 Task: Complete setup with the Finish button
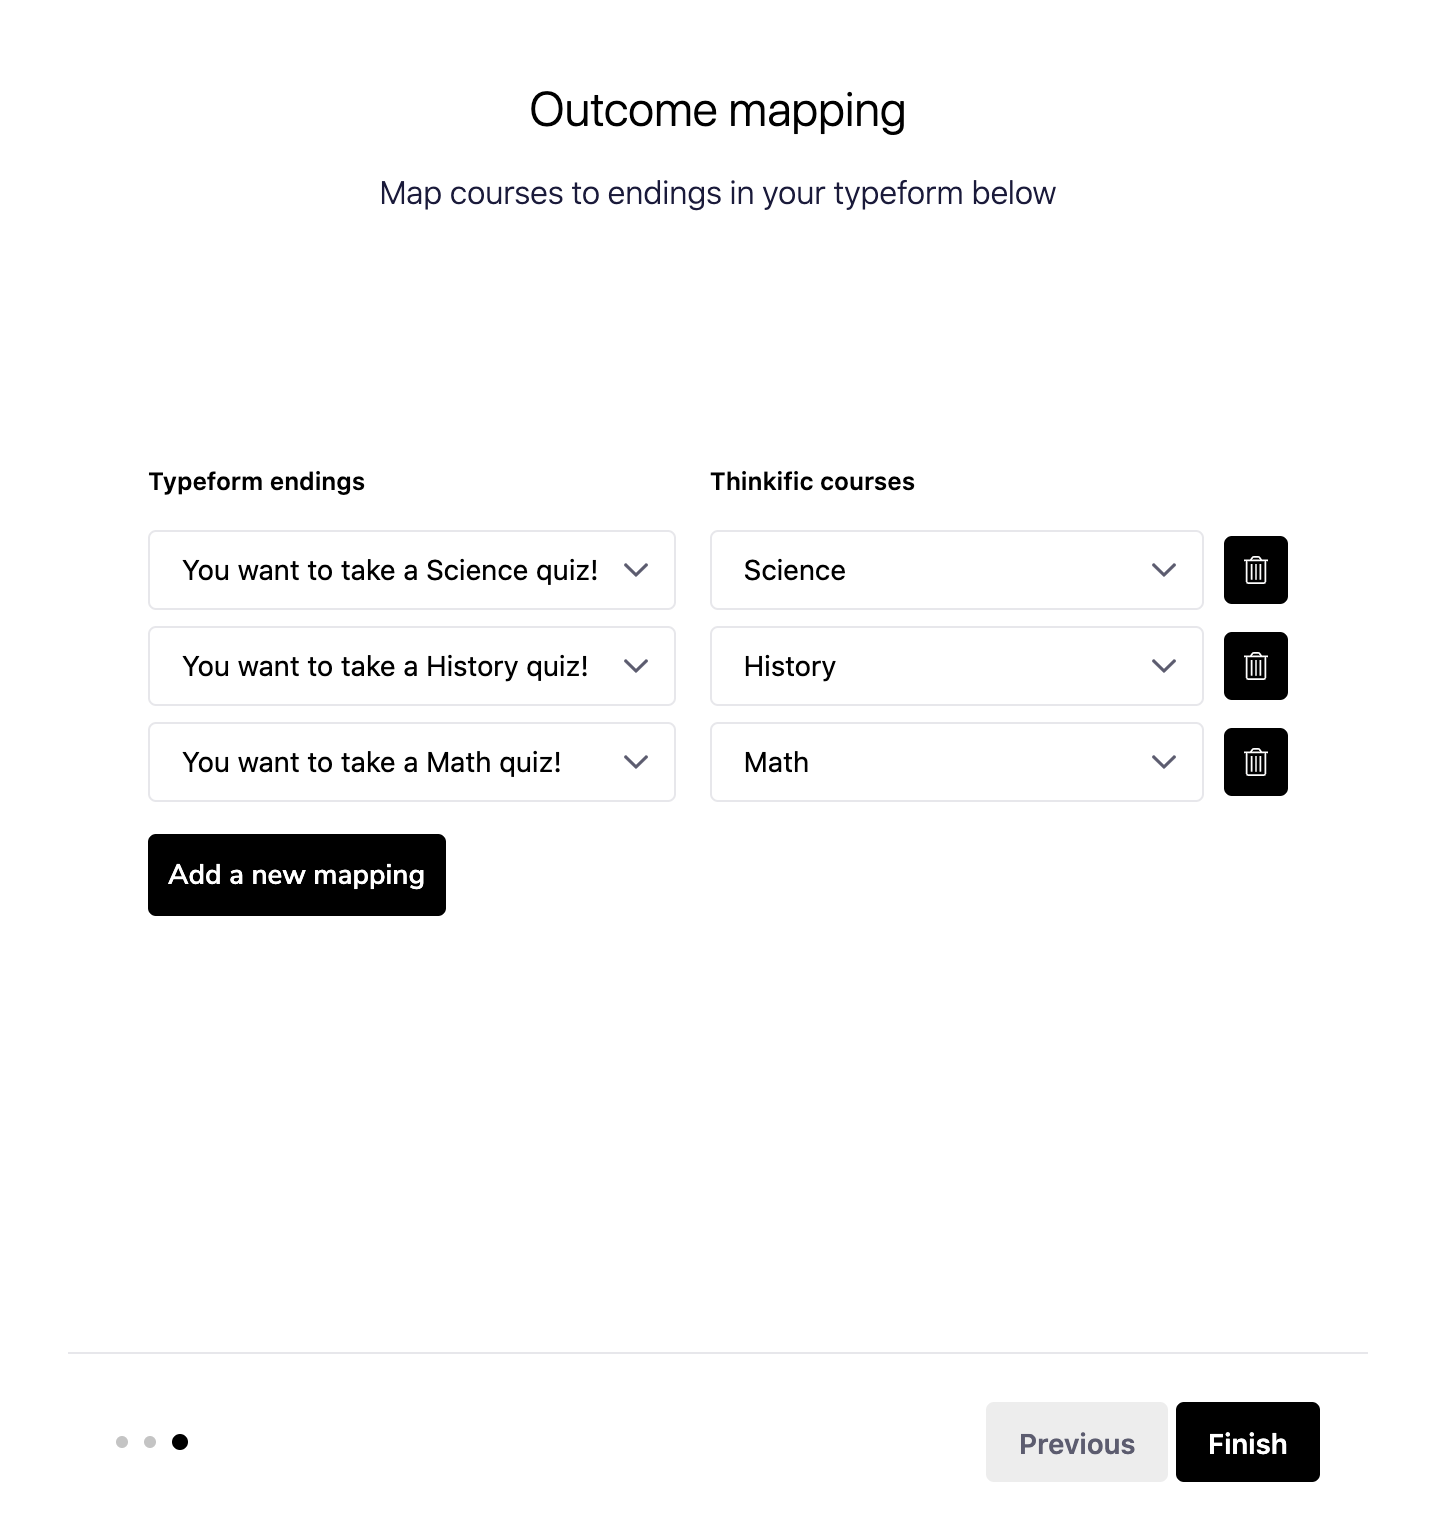tap(1248, 1442)
